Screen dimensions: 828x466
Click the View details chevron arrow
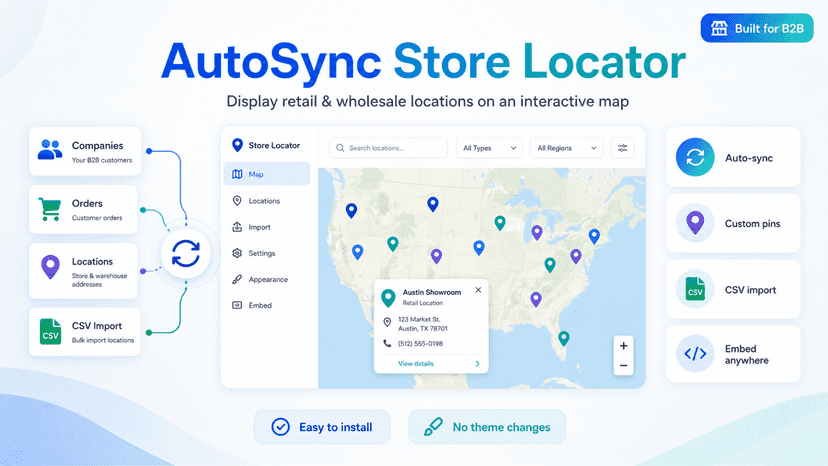point(477,364)
